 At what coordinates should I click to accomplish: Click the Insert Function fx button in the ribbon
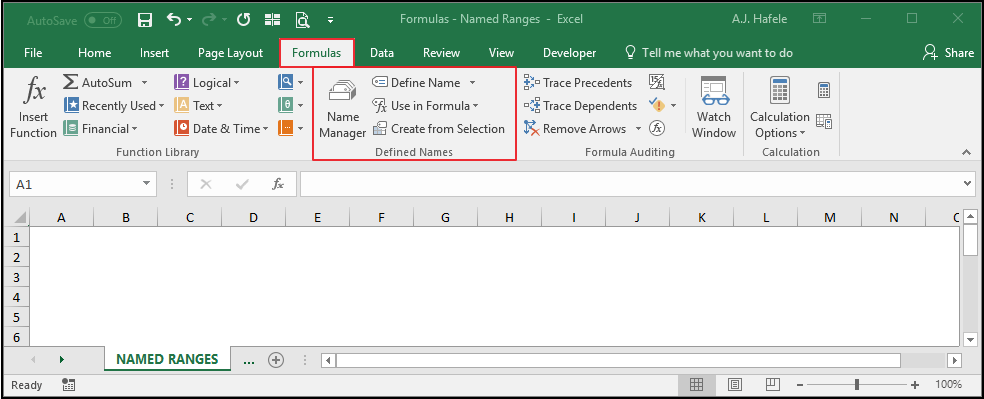33,108
